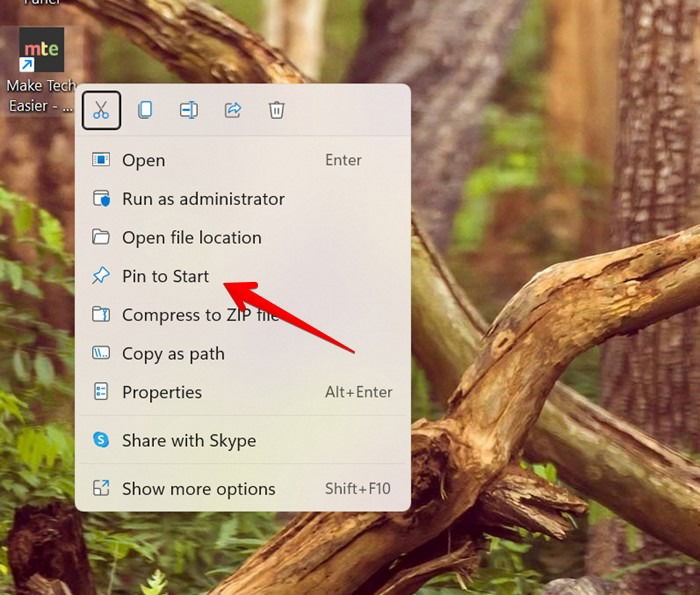This screenshot has width=700, height=595.
Task: Choose Open file location
Action: [x=243, y=237]
